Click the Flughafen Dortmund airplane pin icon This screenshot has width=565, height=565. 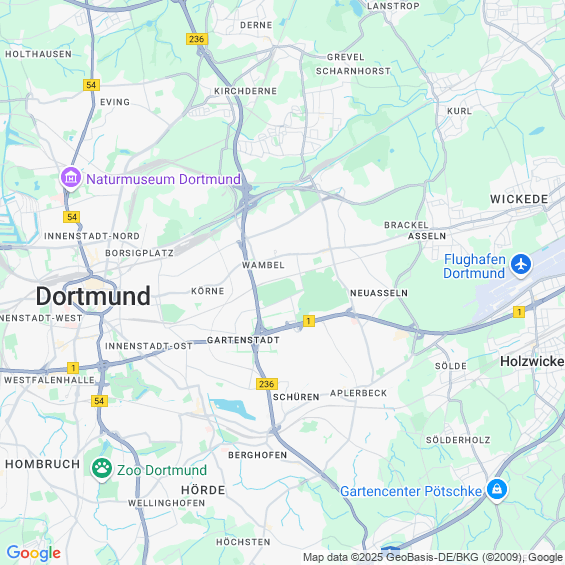coord(521,265)
